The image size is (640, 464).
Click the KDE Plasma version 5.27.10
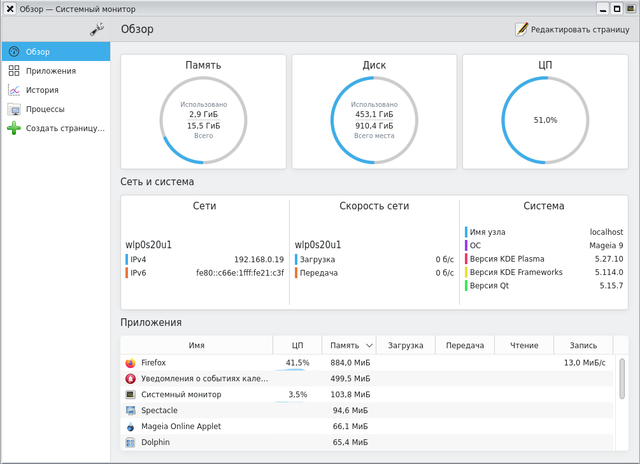tap(609, 259)
